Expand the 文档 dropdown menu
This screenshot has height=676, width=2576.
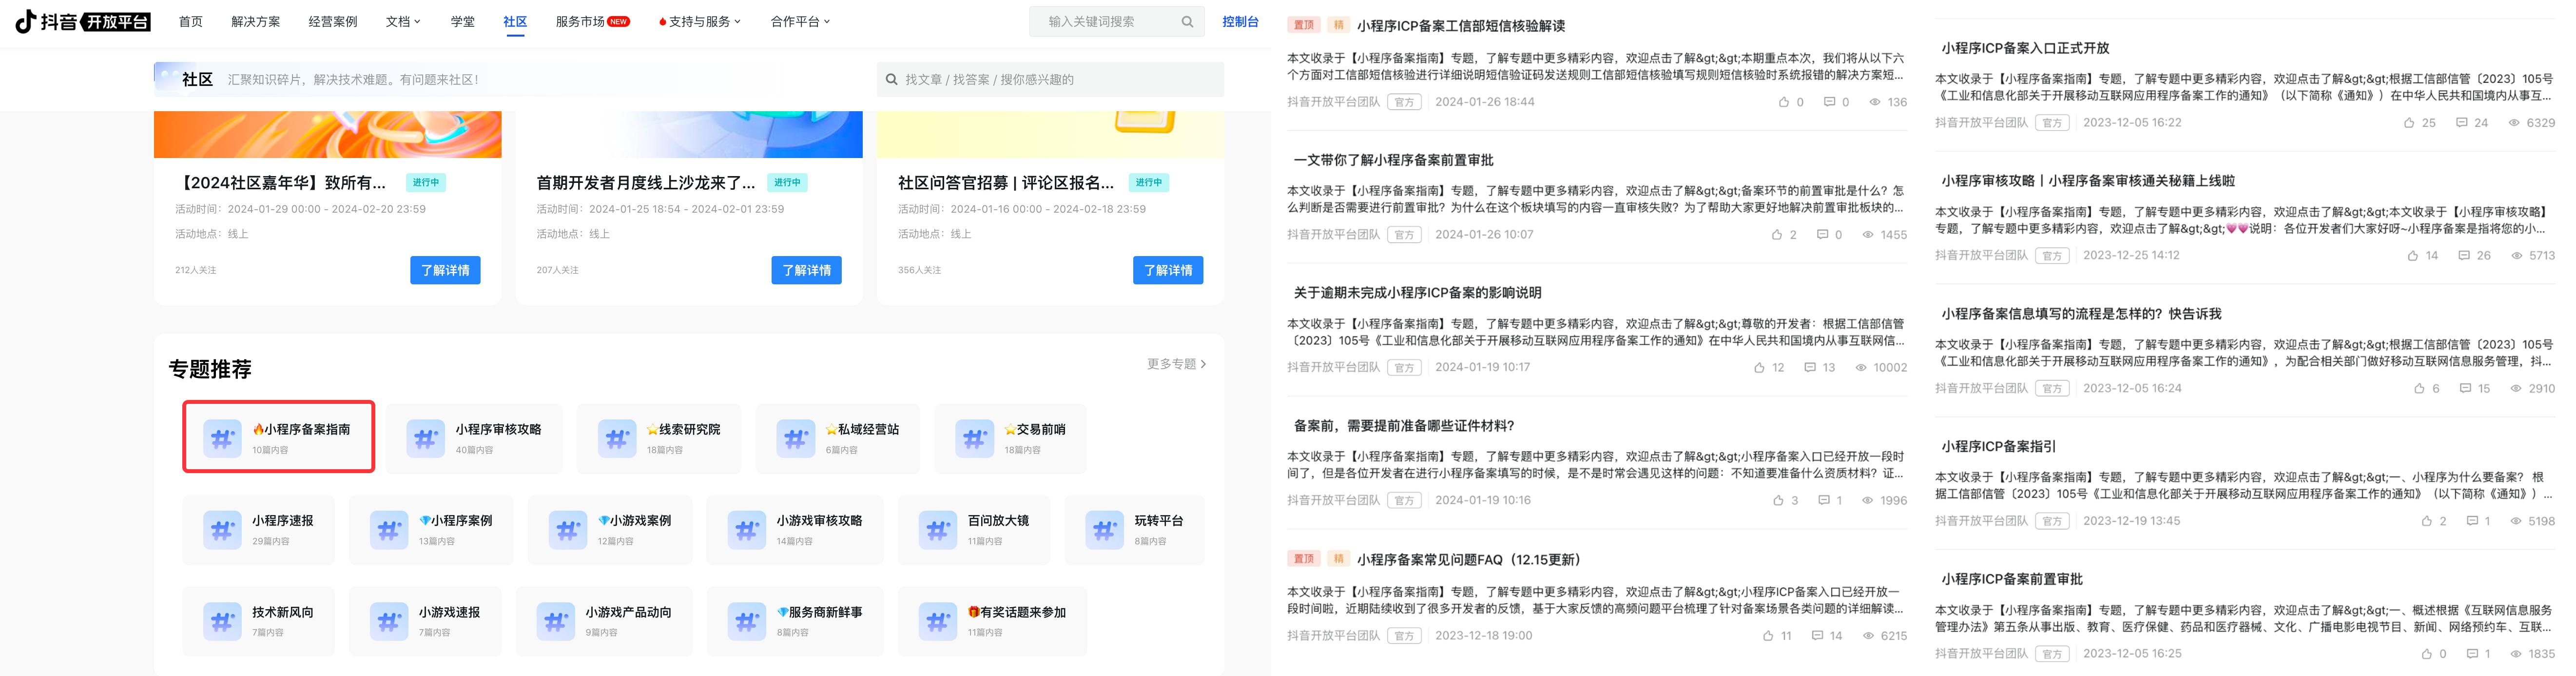pyautogui.click(x=403, y=21)
